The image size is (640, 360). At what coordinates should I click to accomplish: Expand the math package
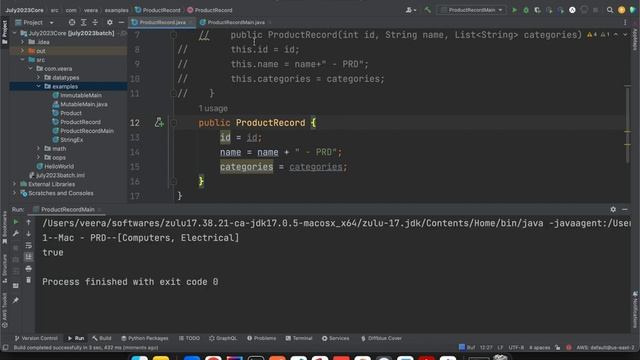(38, 149)
